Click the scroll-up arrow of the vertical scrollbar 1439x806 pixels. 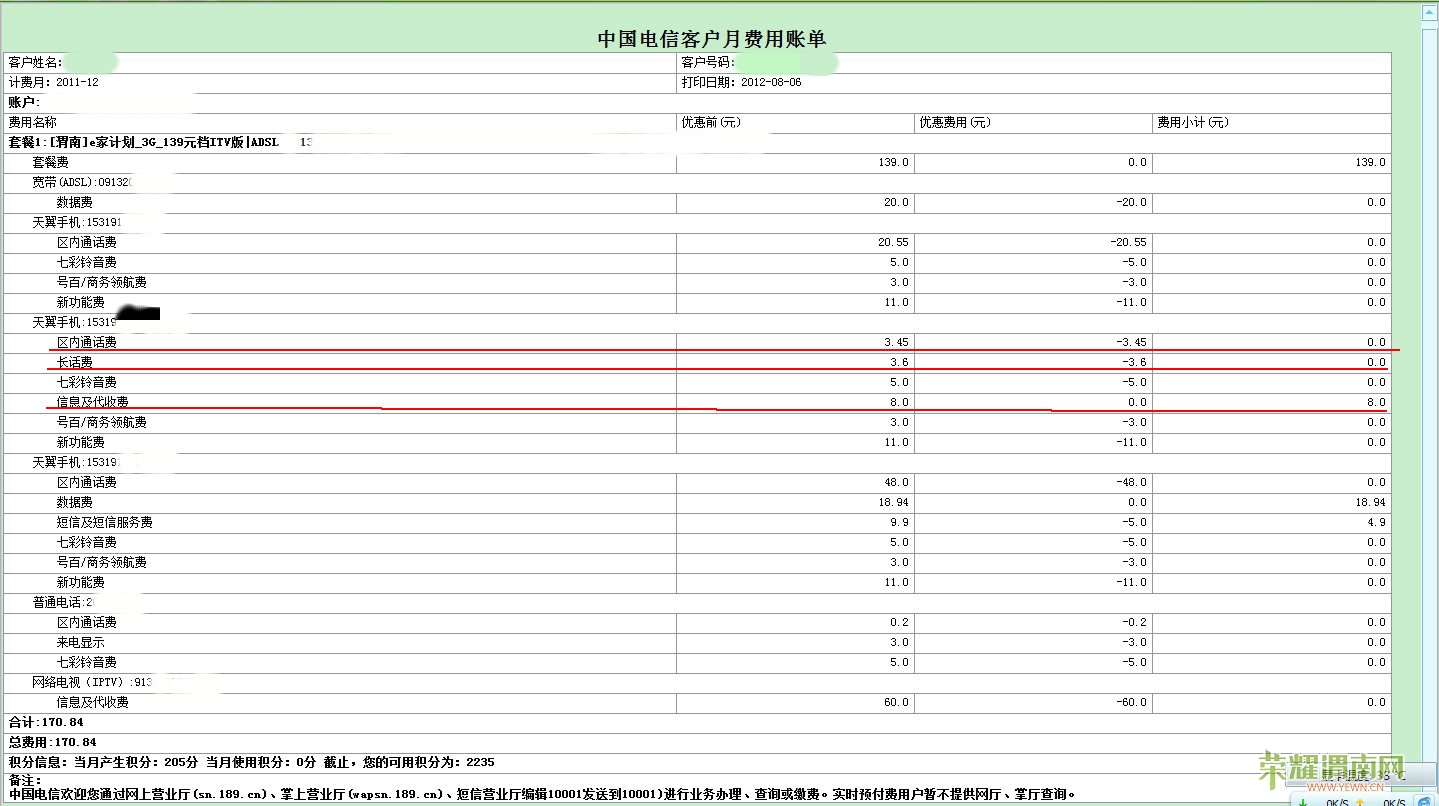click(1428, 13)
